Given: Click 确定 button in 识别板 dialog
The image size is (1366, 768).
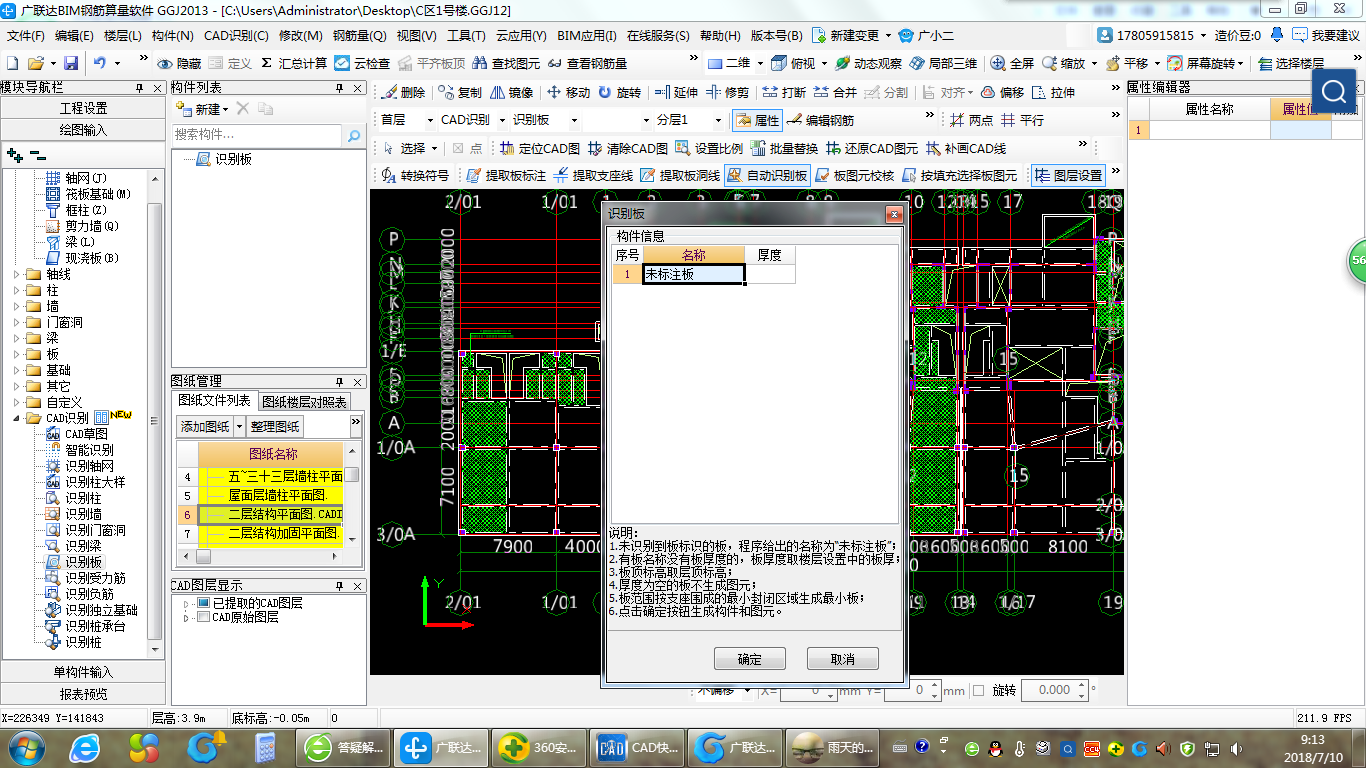Looking at the screenshot, I should coord(749,659).
